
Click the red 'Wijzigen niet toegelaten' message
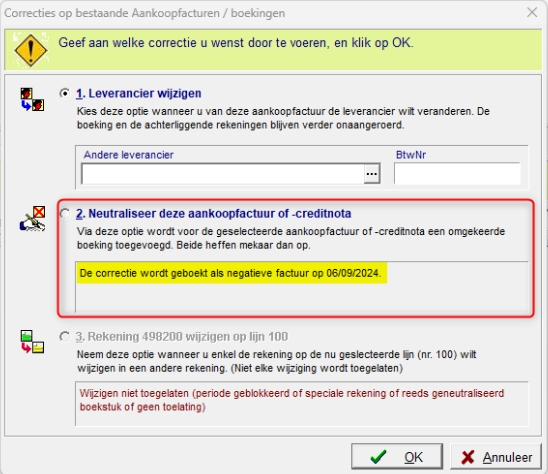[291, 400]
